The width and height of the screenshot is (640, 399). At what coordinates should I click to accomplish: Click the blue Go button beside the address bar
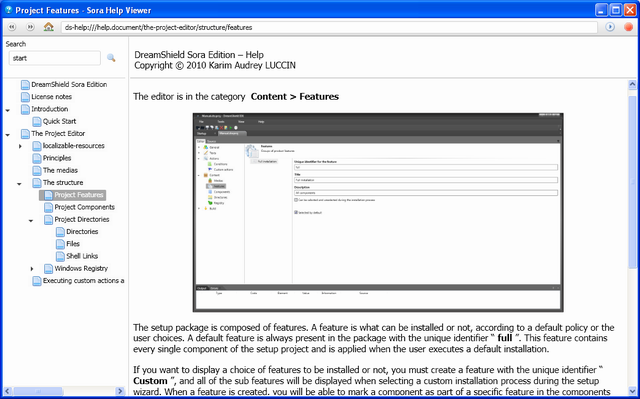coord(610,27)
